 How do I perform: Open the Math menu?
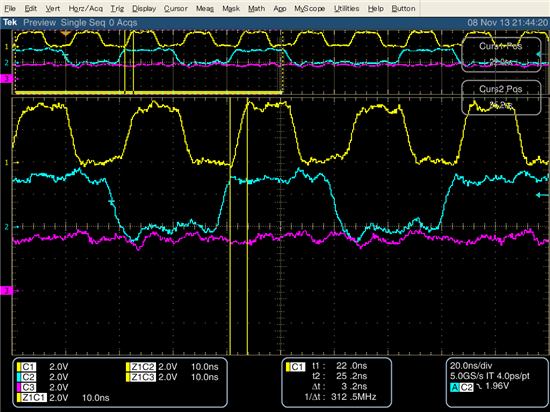tap(256, 8)
